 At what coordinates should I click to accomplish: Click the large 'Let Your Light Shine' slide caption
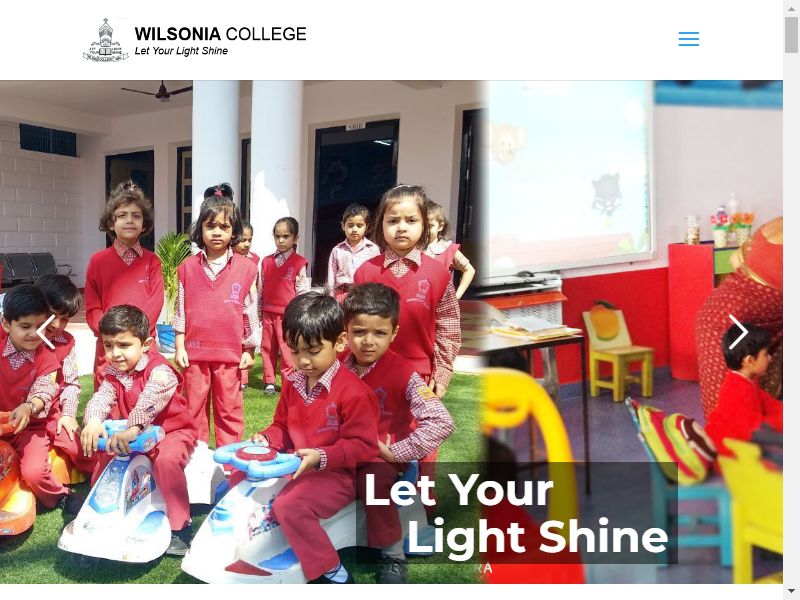point(516,513)
